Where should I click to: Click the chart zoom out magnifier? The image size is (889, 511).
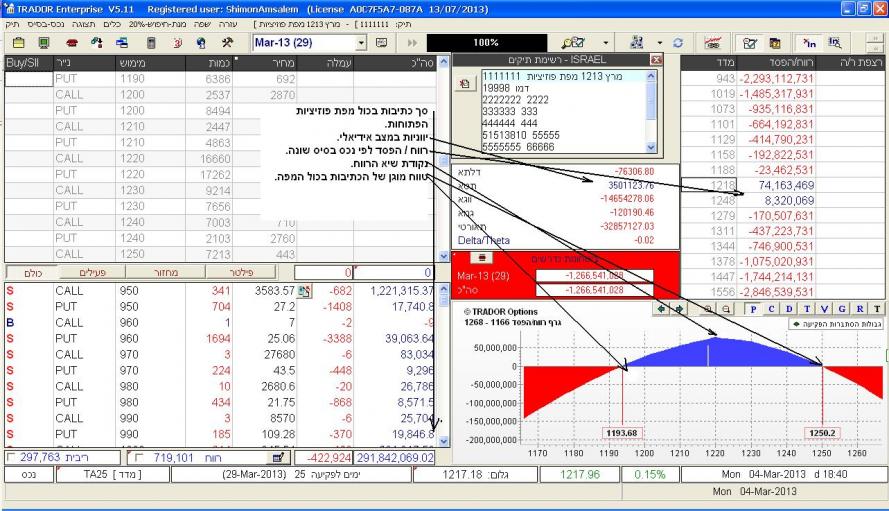[x=726, y=309]
